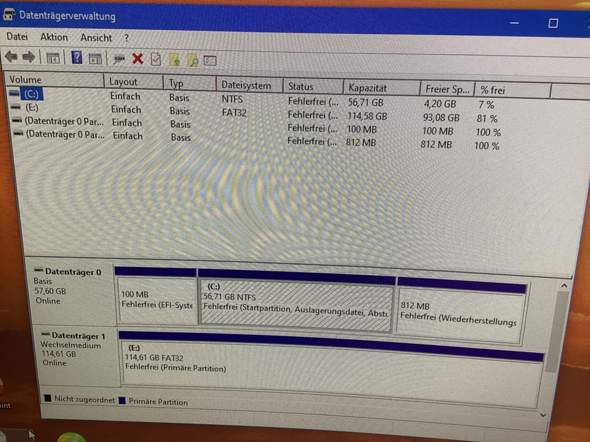This screenshot has height=442, width=590.
Task: Open help via blue question mark icon
Action: coord(76,58)
